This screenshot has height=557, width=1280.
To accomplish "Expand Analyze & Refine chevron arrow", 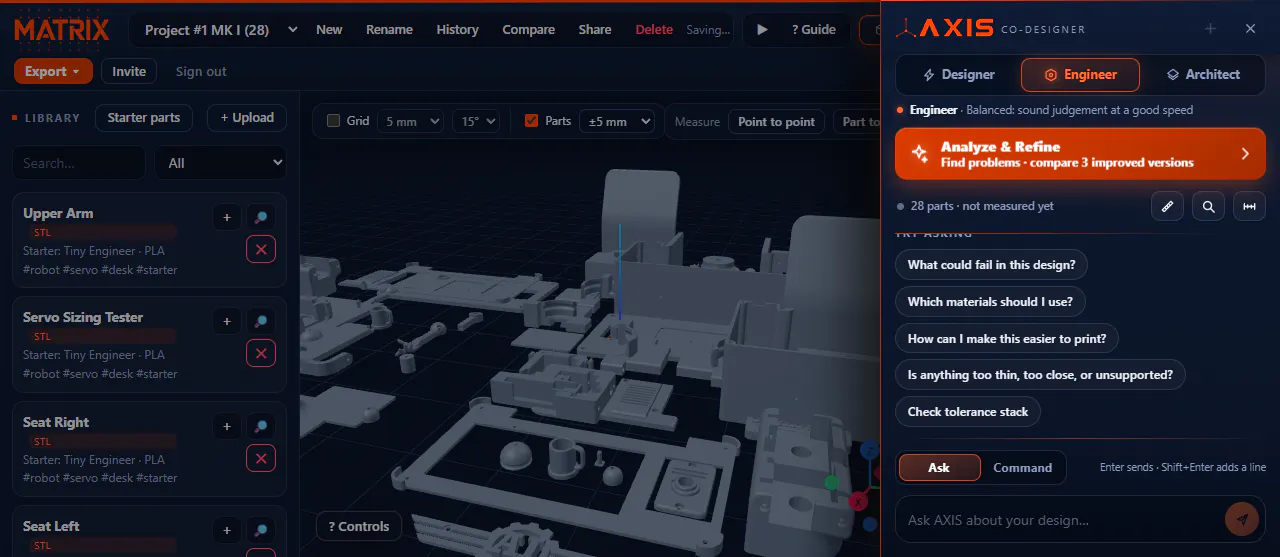I will [x=1245, y=154].
